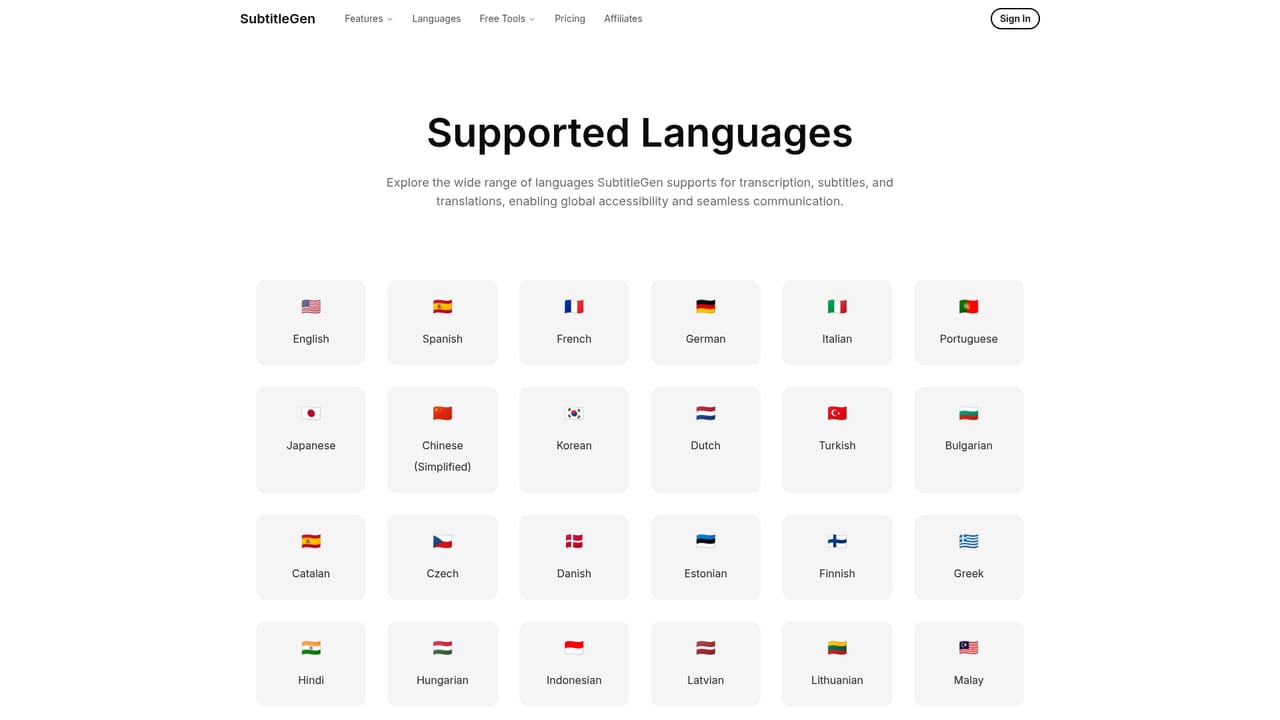This screenshot has height=720, width=1280.
Task: Expand the Features dropdown menu
Action: (x=368, y=19)
